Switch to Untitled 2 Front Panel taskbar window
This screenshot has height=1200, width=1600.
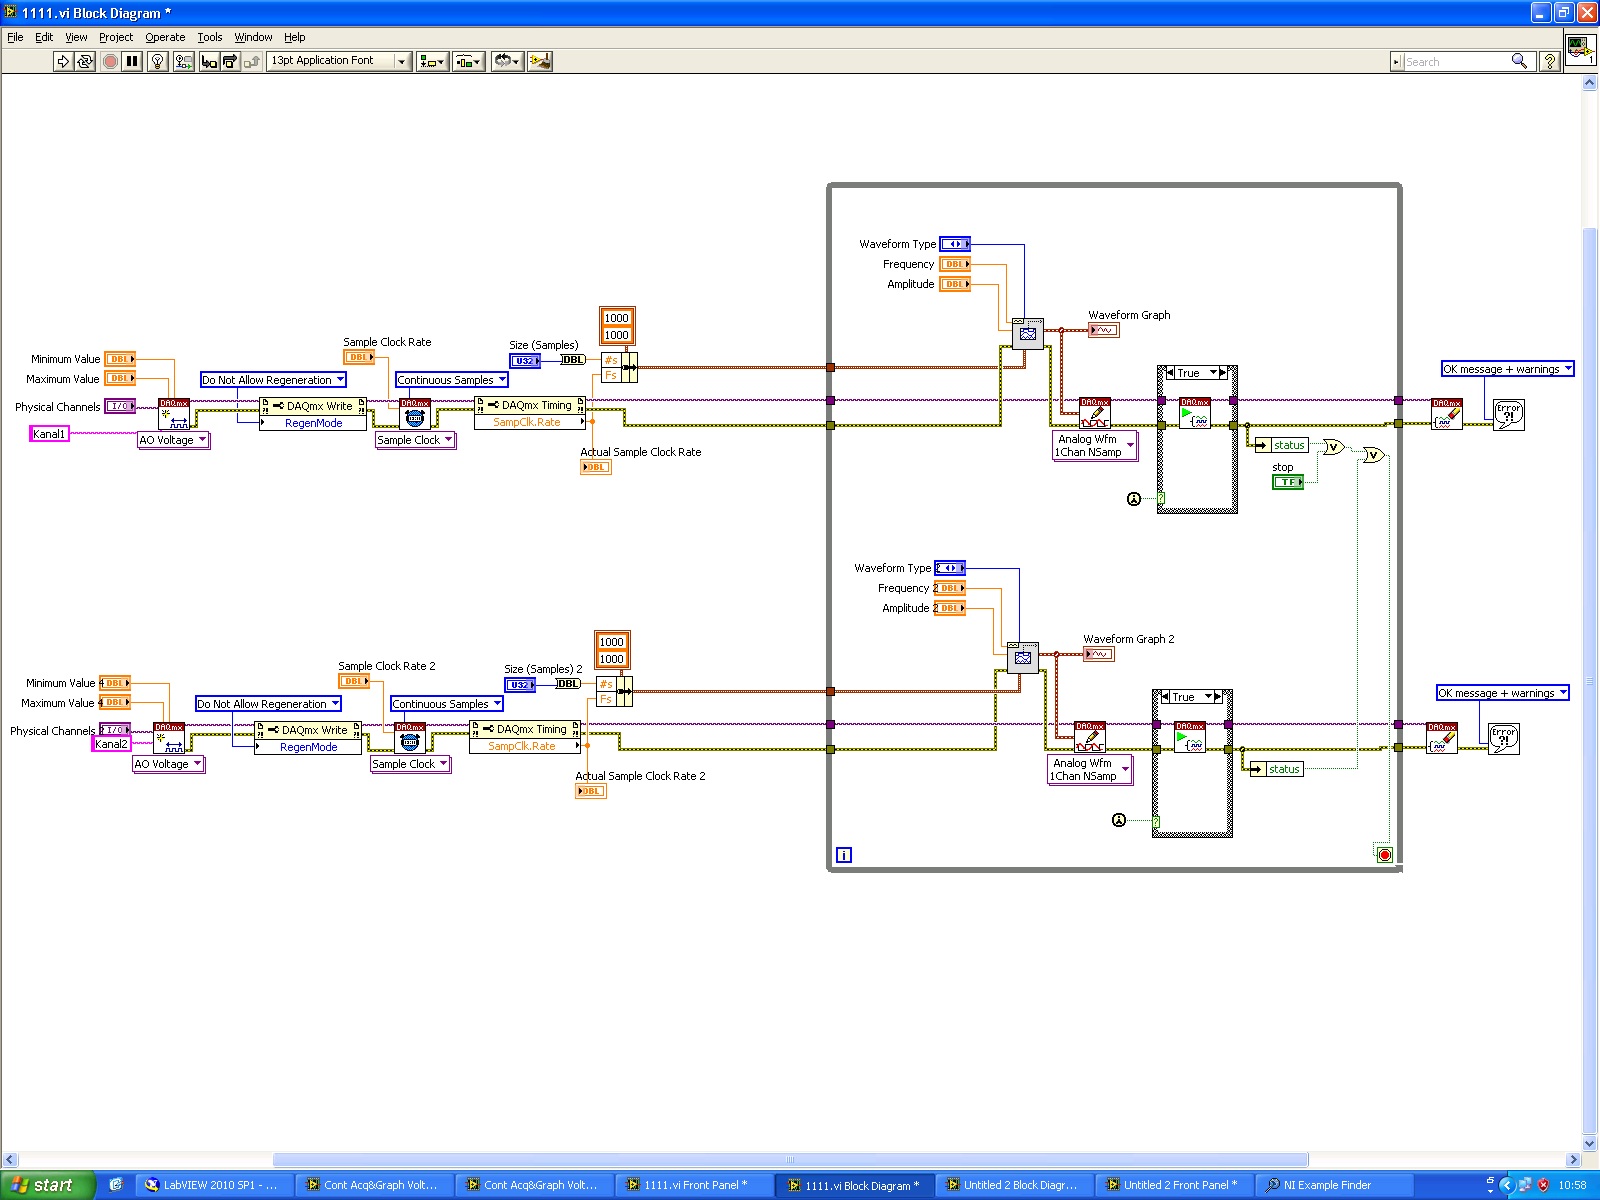[1174, 1185]
